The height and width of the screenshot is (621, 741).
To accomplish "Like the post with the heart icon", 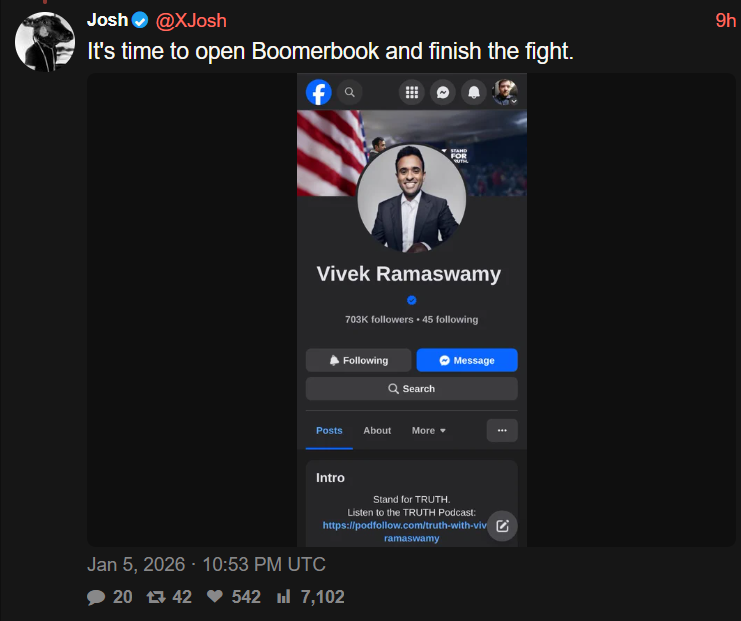I will [x=215, y=596].
